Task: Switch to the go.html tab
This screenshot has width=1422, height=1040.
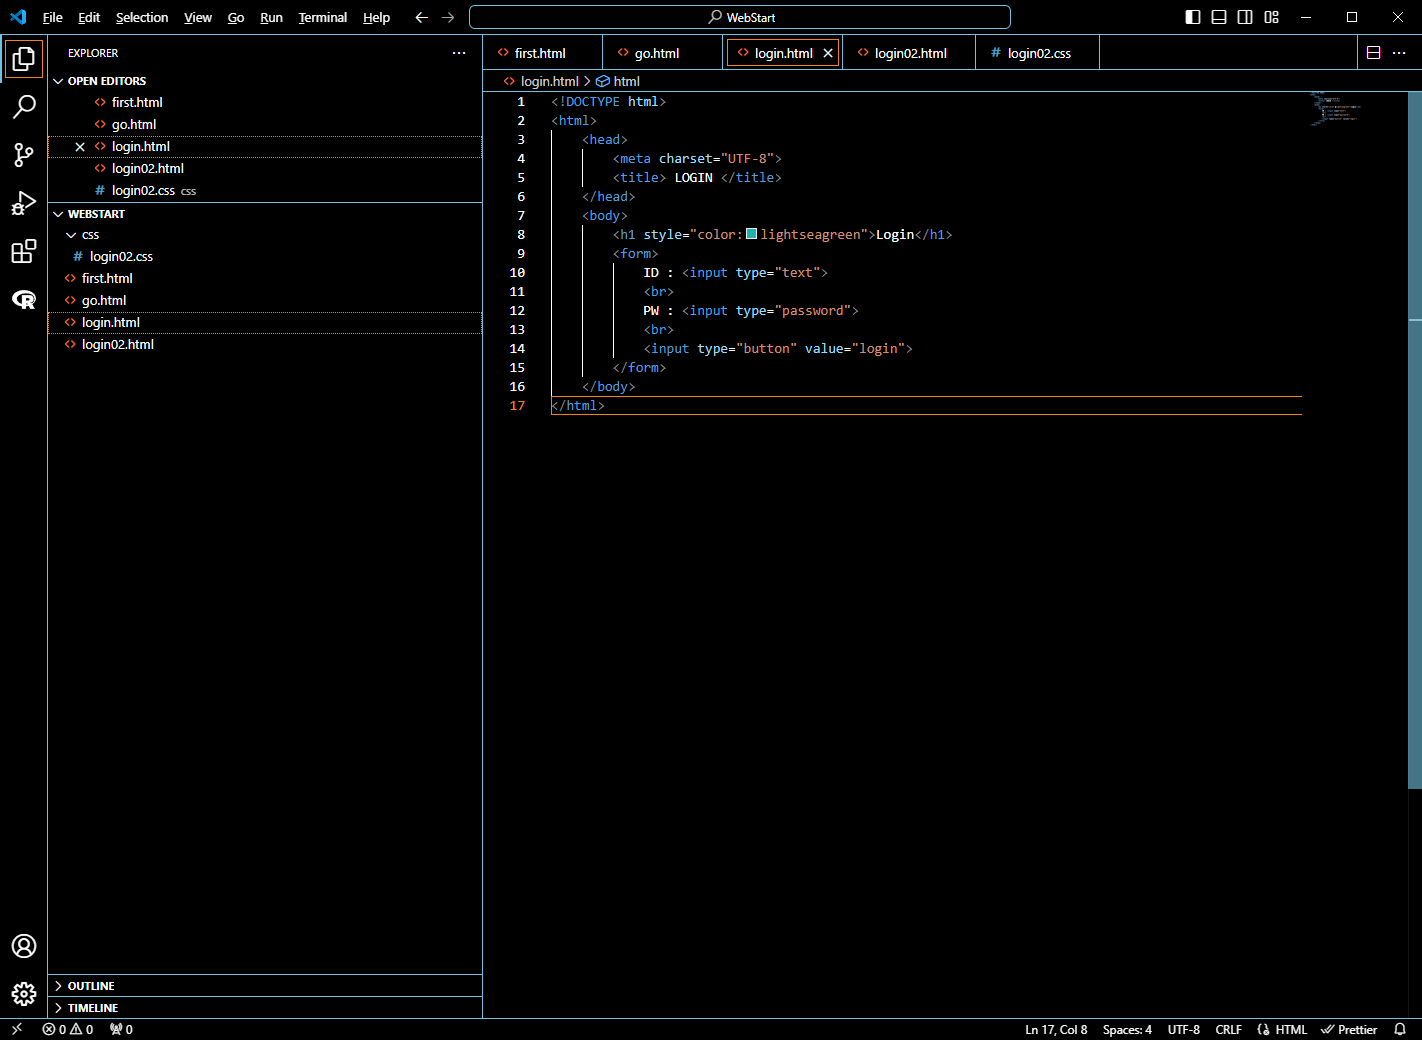Action: 663,53
